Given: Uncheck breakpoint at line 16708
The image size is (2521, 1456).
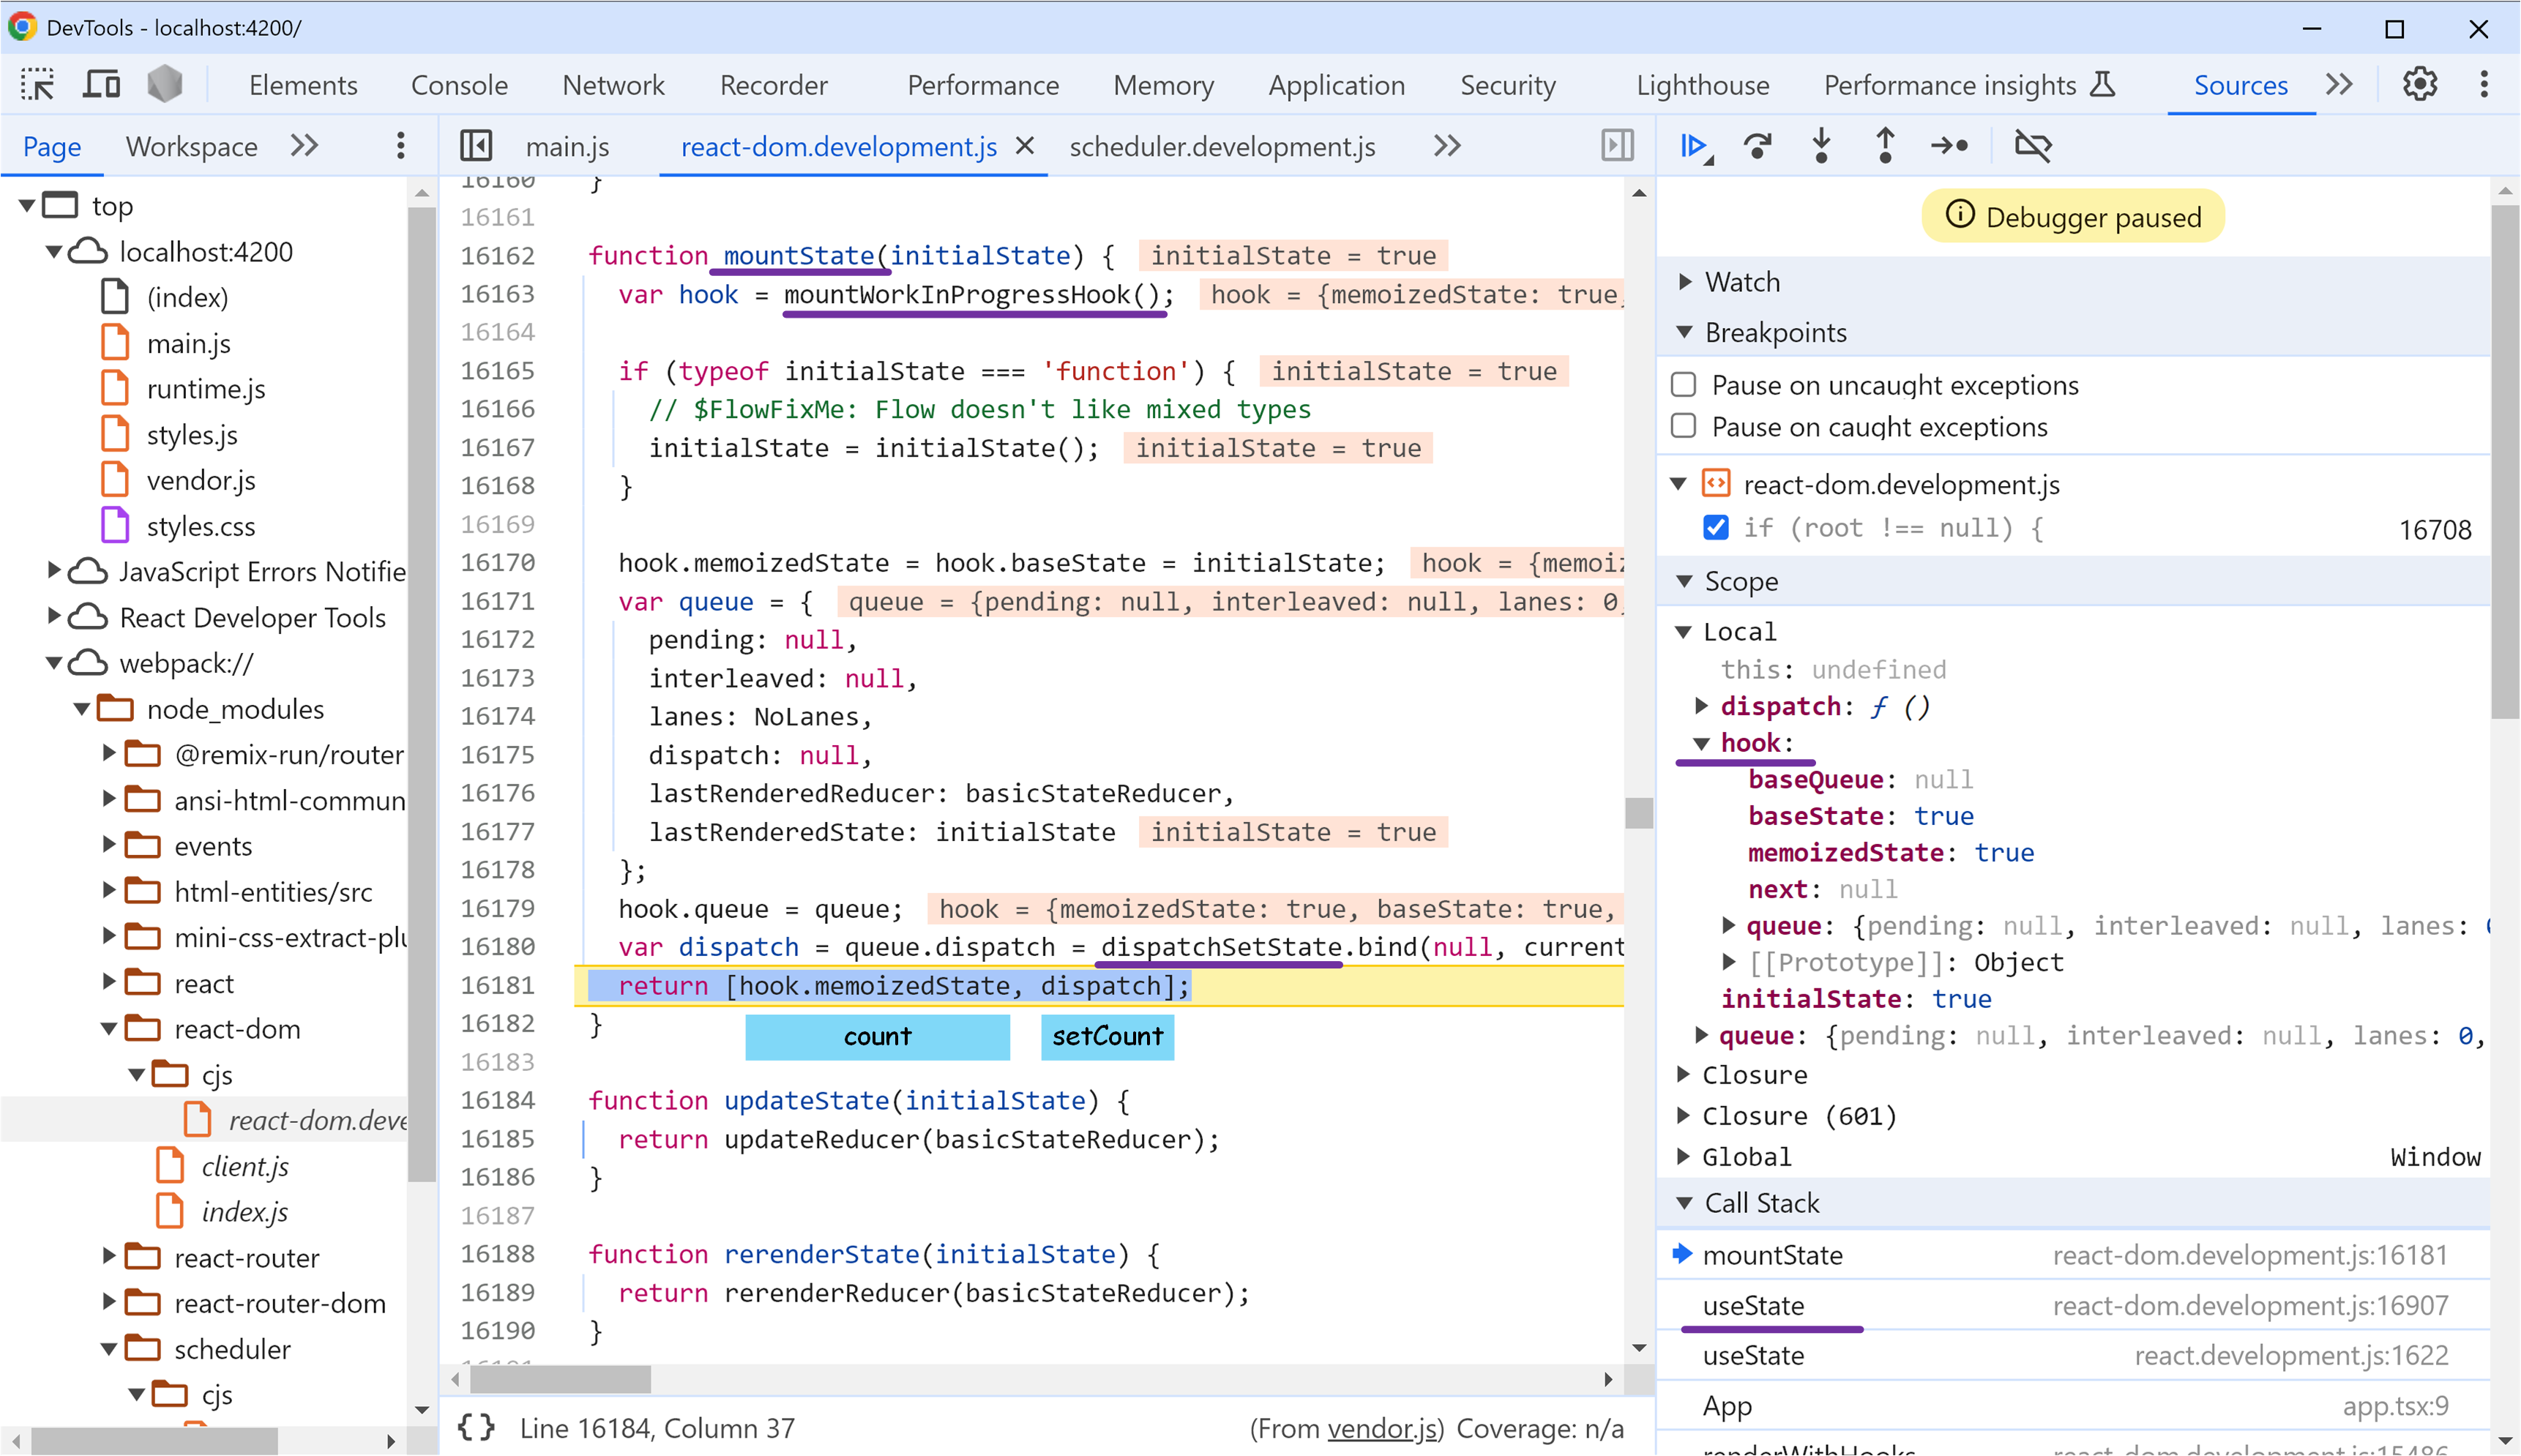Looking at the screenshot, I should [1716, 528].
